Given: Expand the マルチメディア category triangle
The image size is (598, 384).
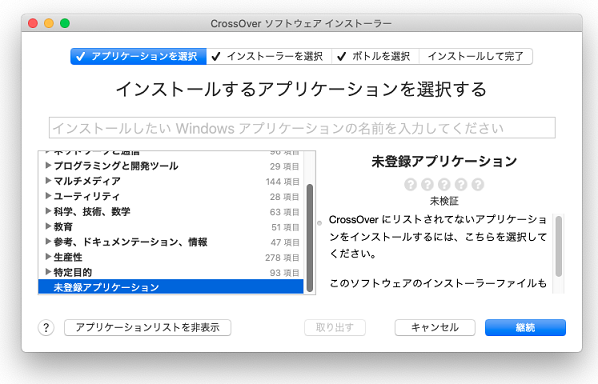Looking at the screenshot, I should [48, 181].
